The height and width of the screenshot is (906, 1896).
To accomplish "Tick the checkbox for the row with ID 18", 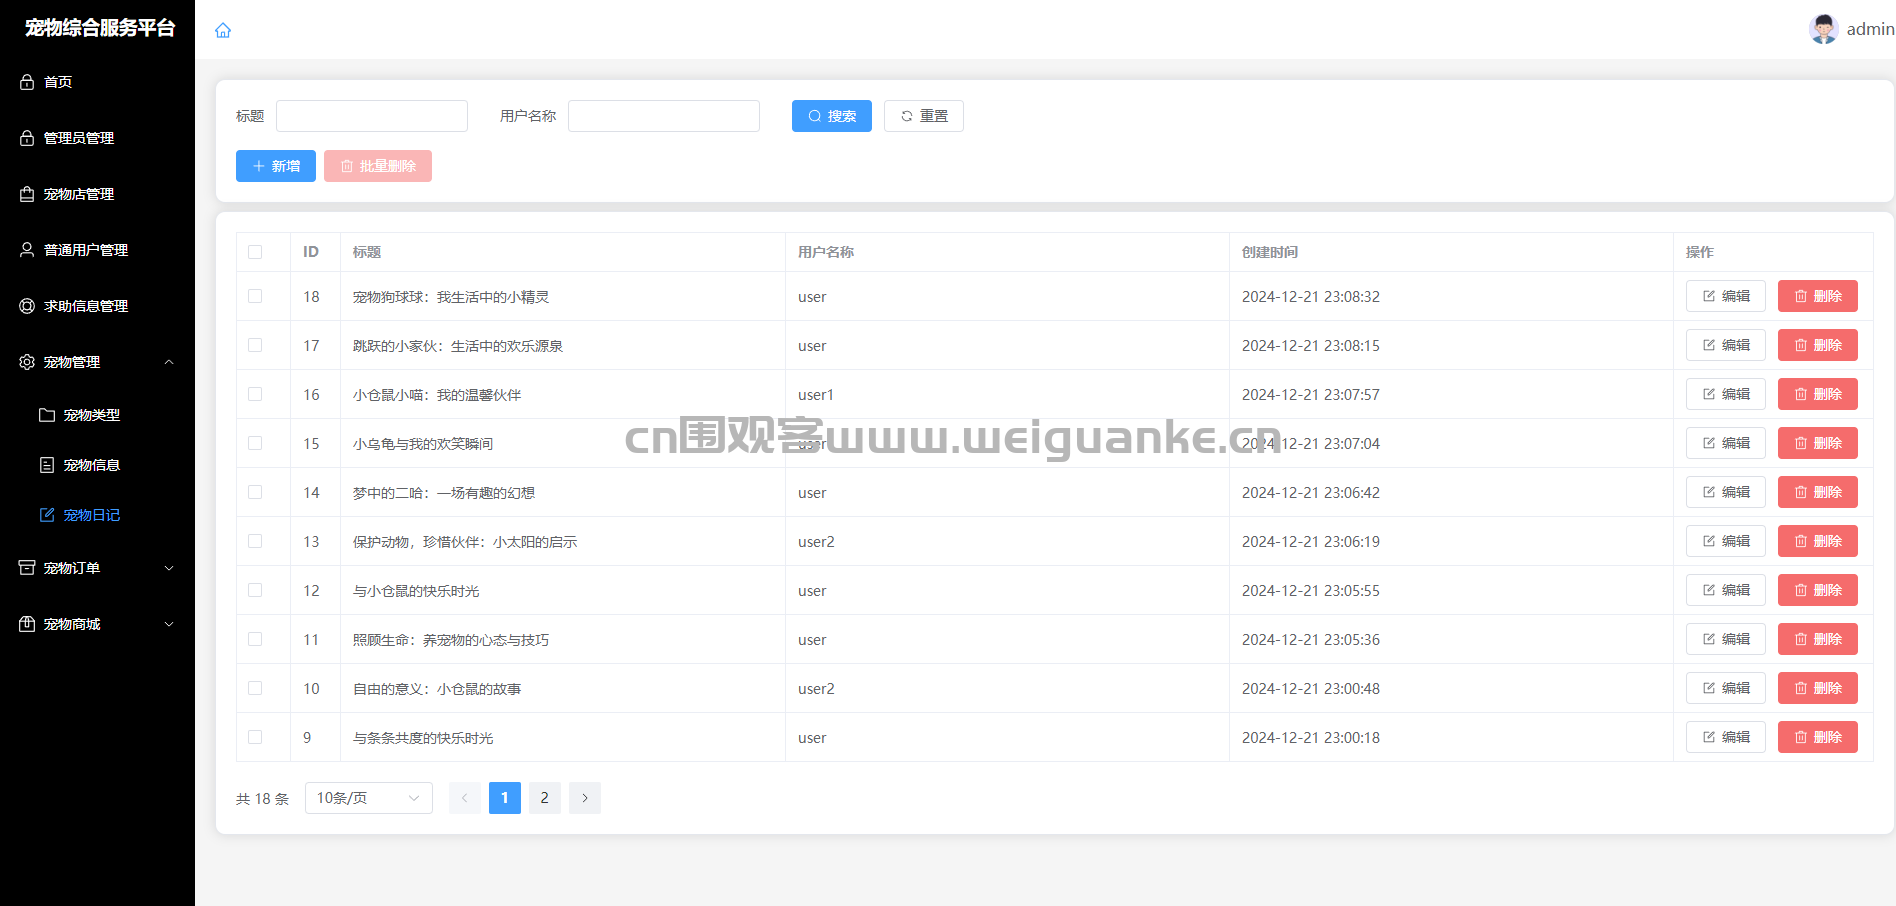I will tap(255, 296).
